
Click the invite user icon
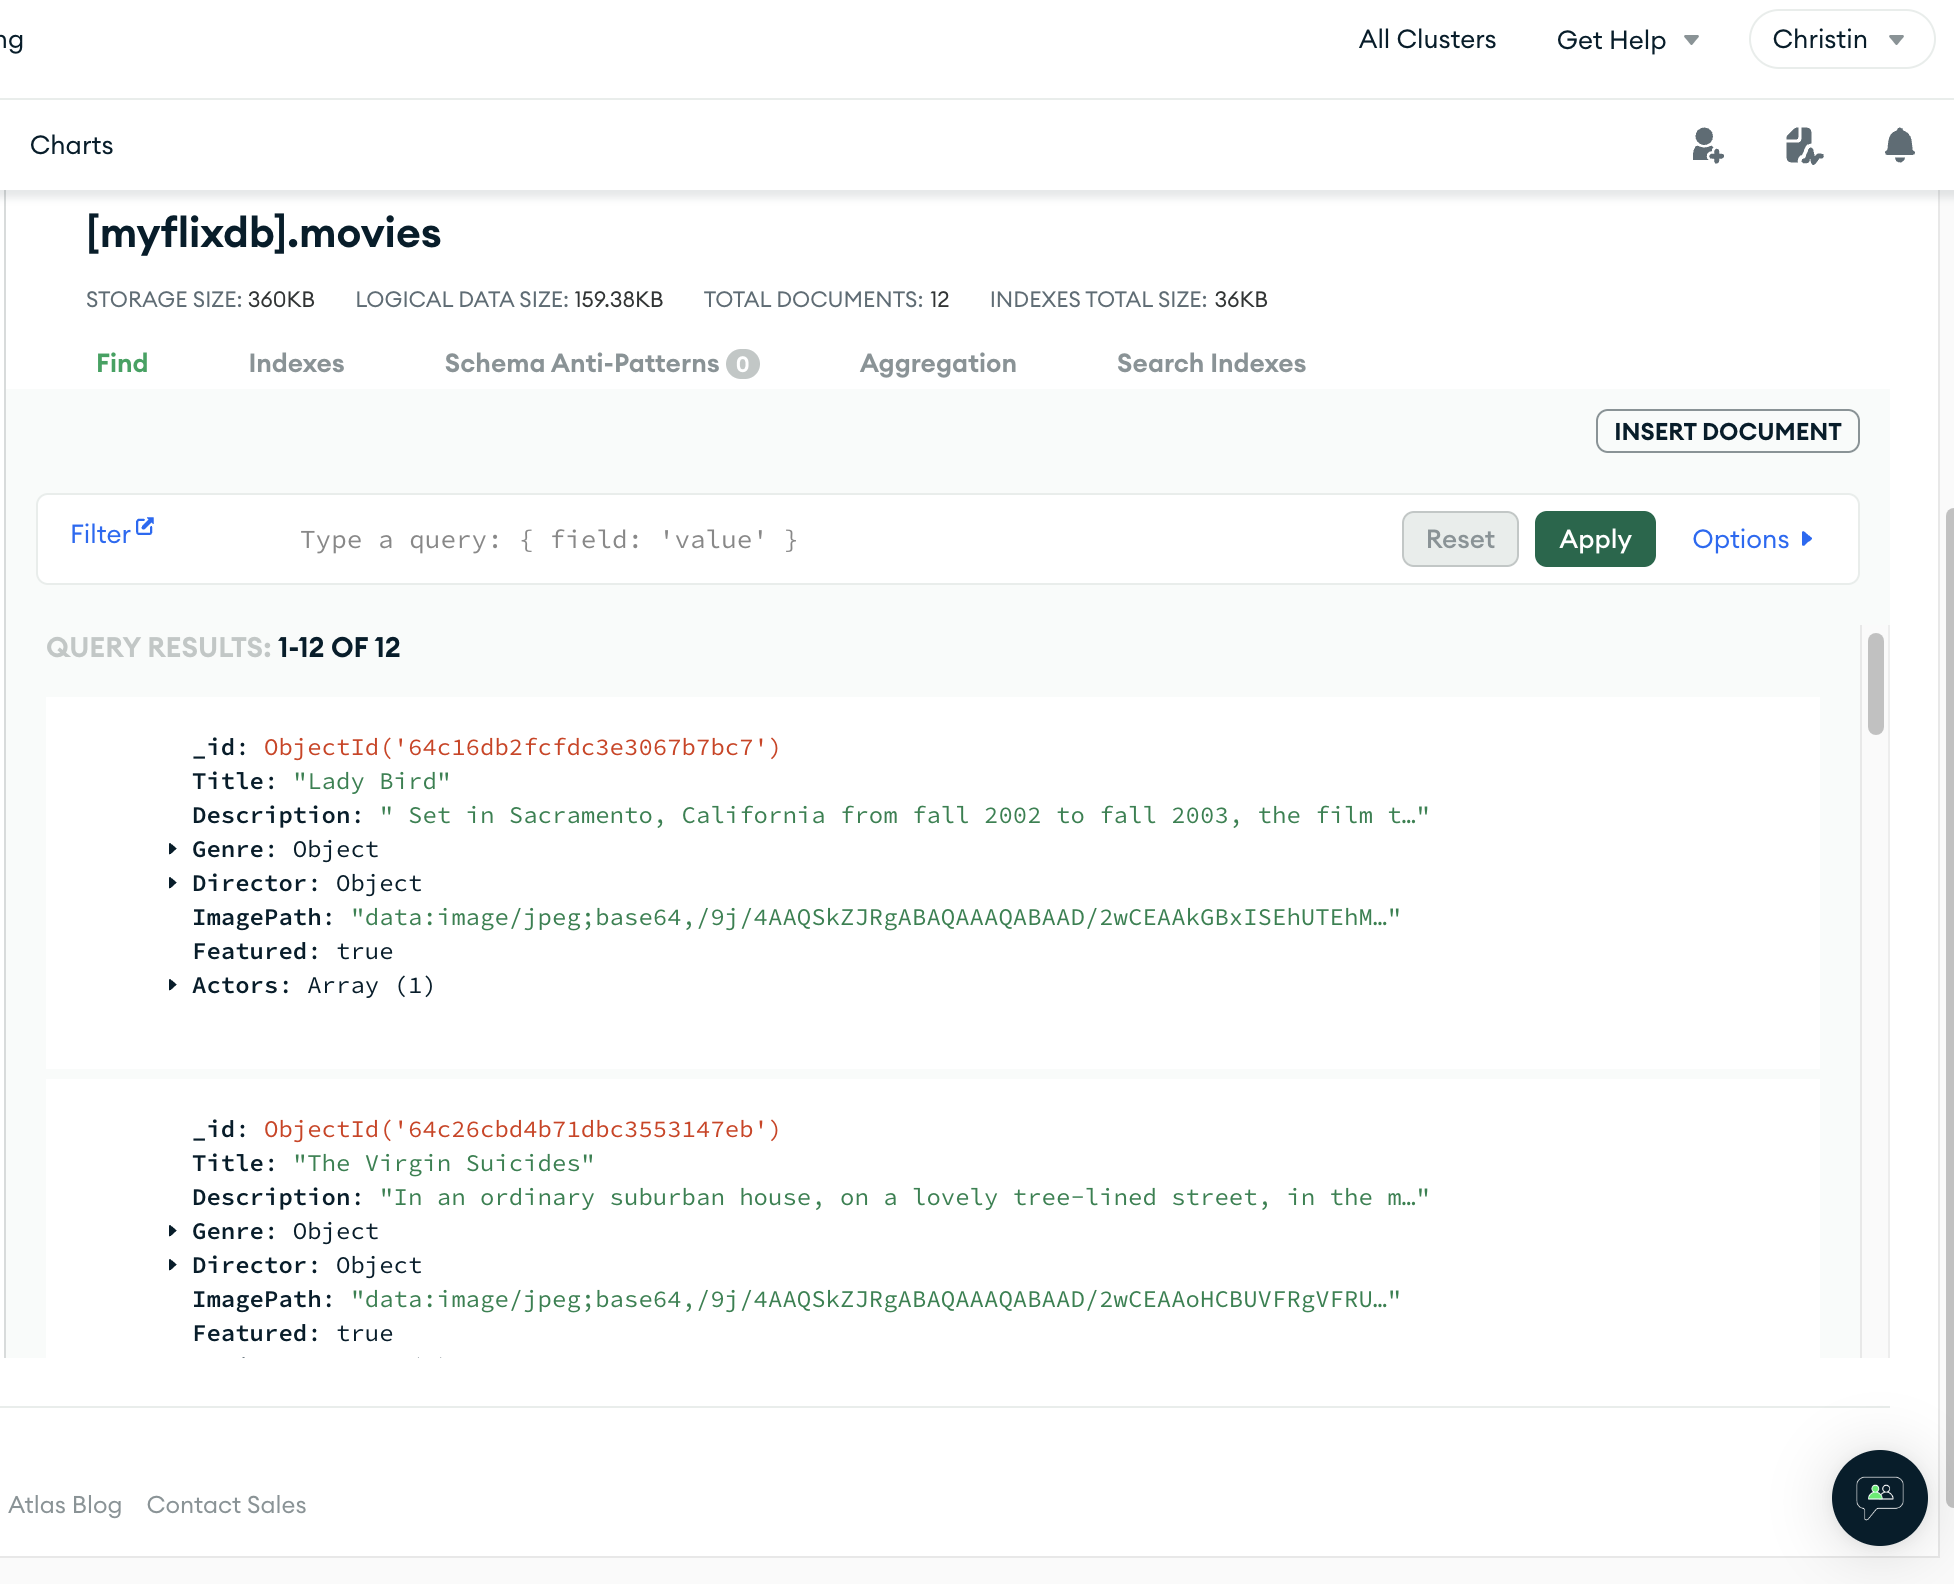(1707, 145)
